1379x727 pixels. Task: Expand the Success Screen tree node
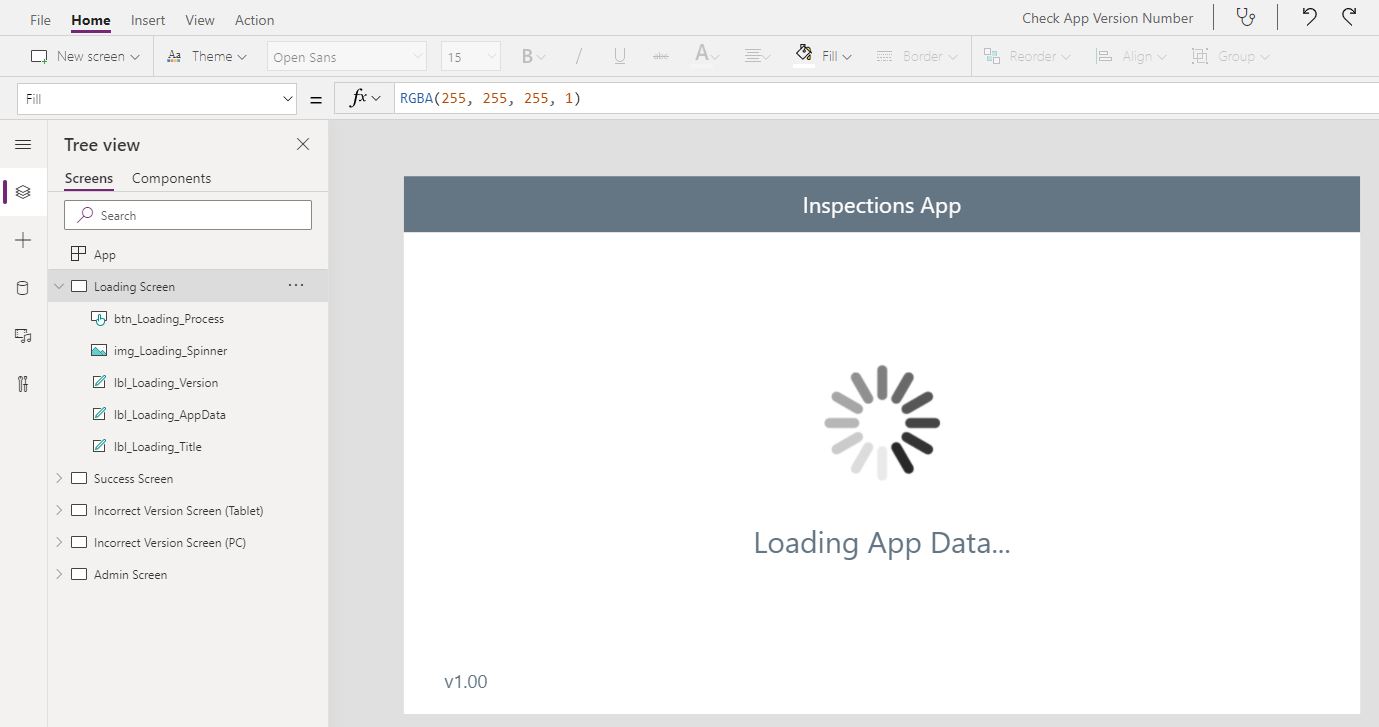click(x=59, y=478)
